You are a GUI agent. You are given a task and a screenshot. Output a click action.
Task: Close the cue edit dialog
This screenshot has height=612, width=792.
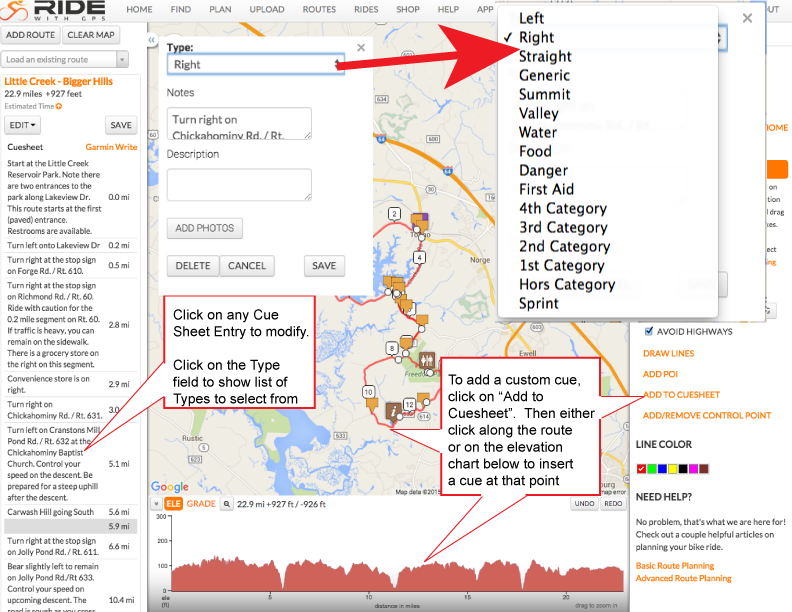click(x=361, y=47)
